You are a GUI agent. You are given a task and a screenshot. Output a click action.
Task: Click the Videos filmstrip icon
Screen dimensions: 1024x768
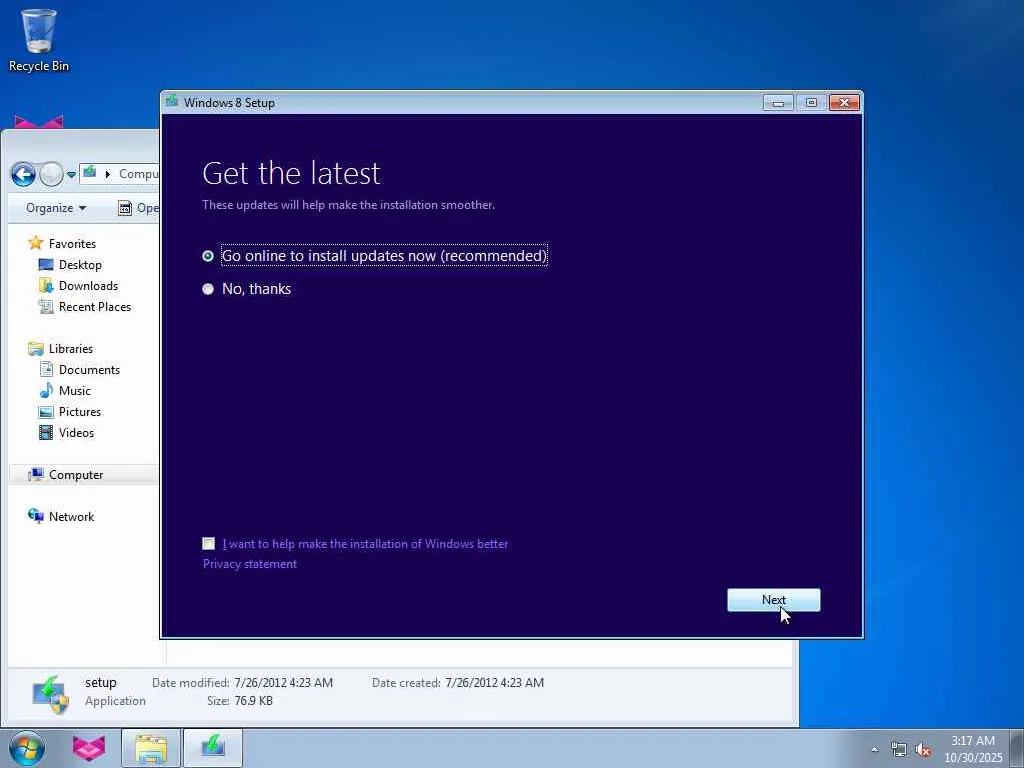click(46, 432)
